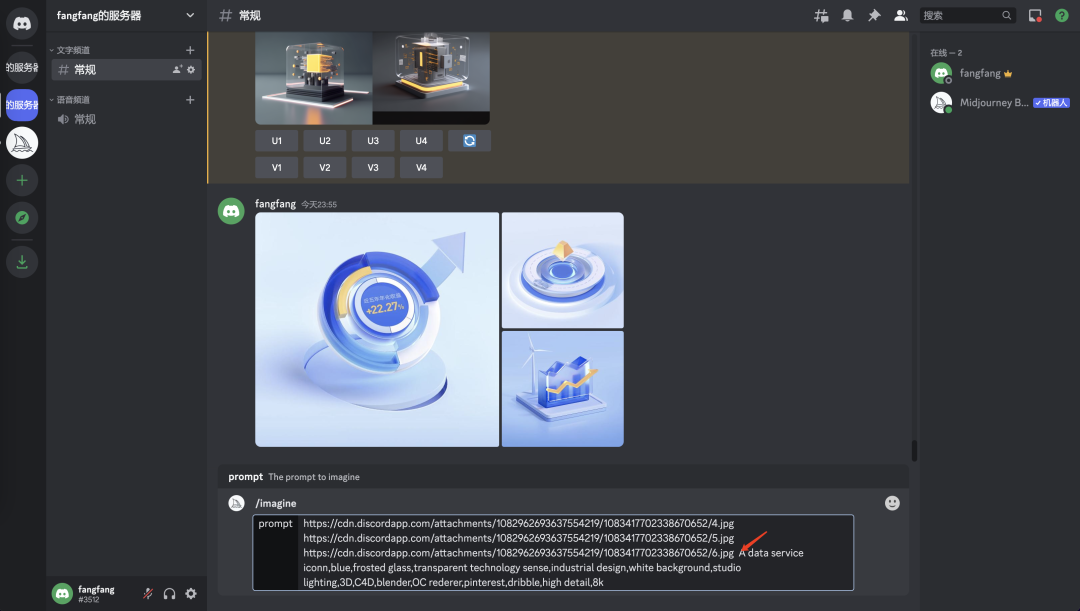Upscale image with U4 button
Screen dimensions: 1080x611
(421, 141)
